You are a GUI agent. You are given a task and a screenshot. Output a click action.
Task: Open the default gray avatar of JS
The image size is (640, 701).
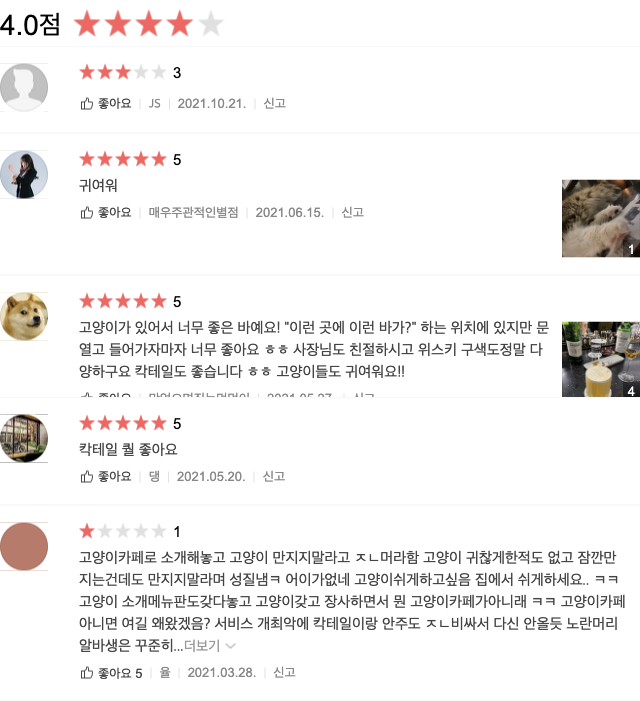[x=24, y=87]
